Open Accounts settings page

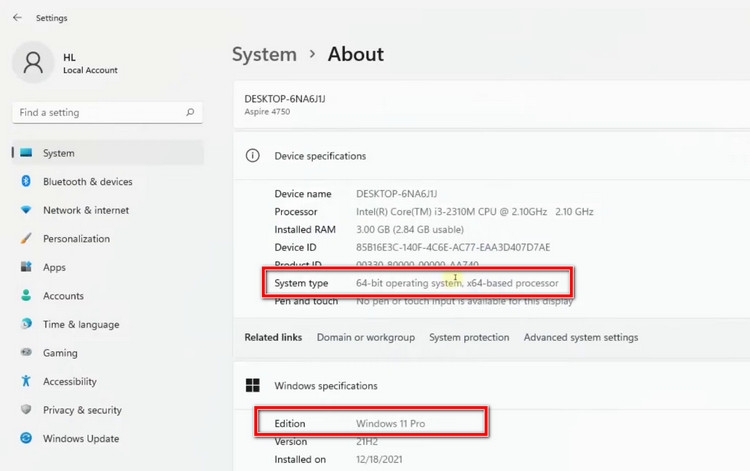[x=63, y=296]
